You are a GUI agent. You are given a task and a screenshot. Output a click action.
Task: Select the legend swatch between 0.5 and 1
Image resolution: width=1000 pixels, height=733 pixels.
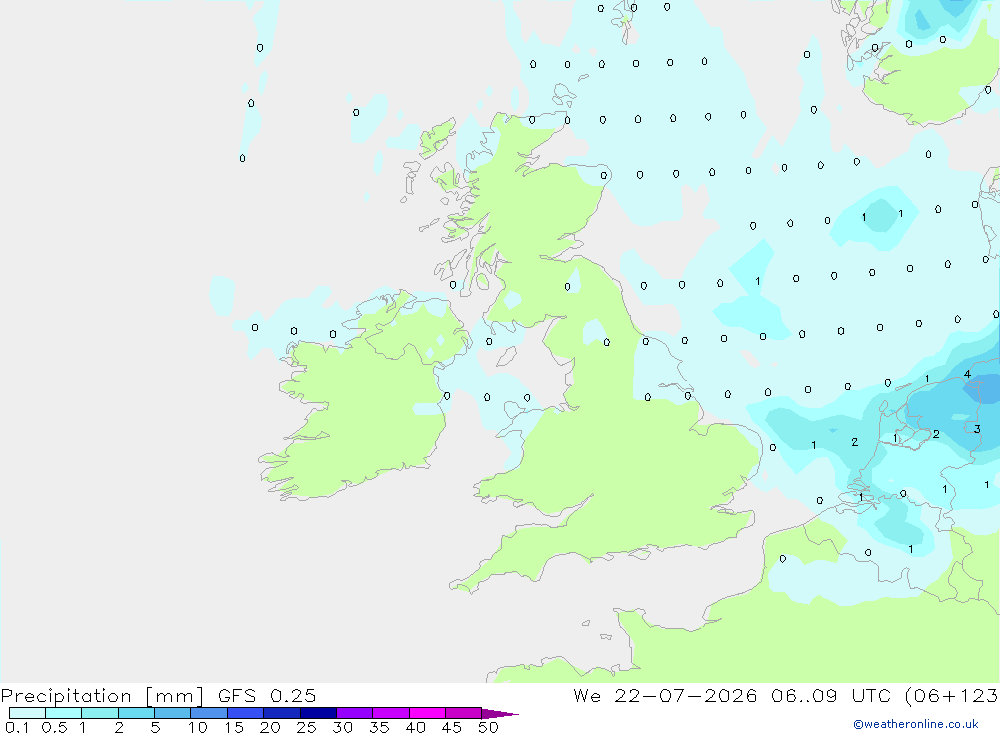[x=64, y=713]
